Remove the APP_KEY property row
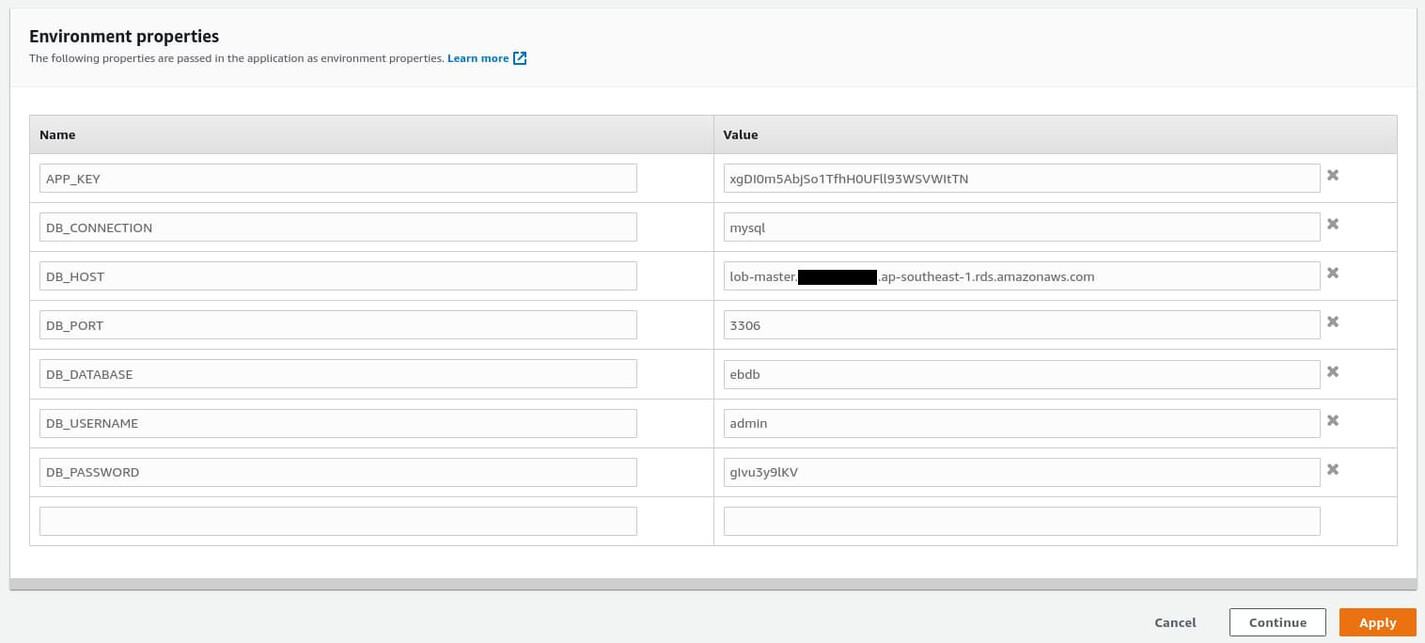 pos(1333,174)
